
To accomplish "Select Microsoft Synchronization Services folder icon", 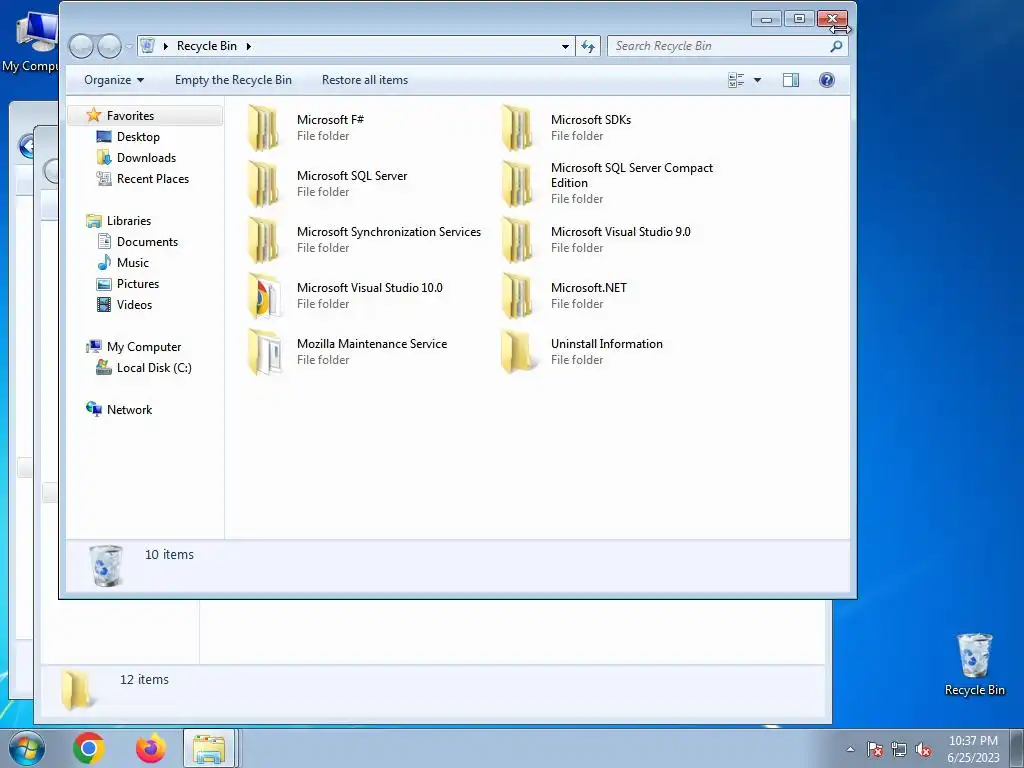I will pos(264,240).
